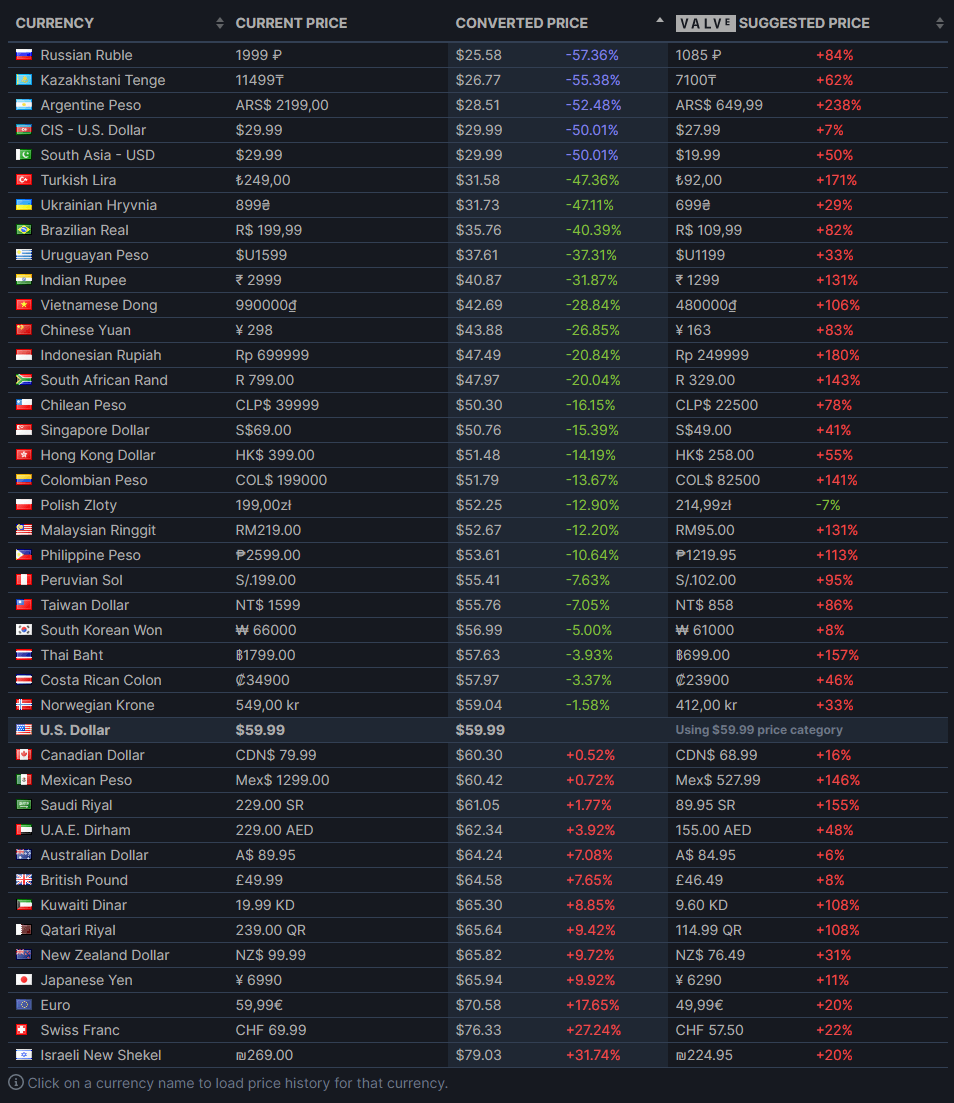Screen dimensions: 954x1103
Task: Open South Asia - USD price history
Action: (x=98, y=155)
